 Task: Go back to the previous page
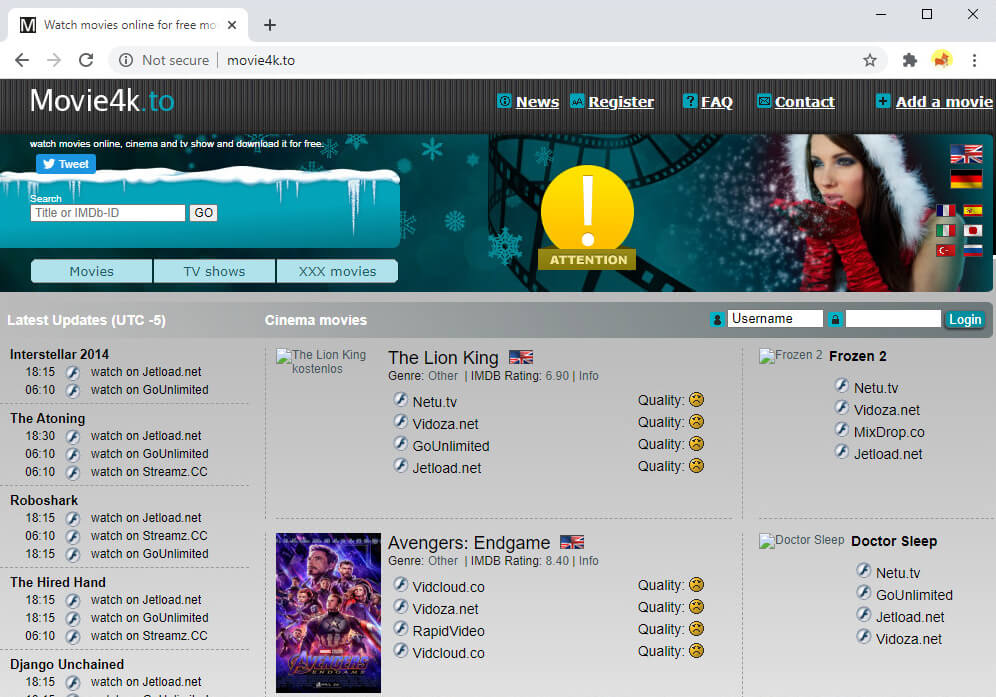click(22, 60)
